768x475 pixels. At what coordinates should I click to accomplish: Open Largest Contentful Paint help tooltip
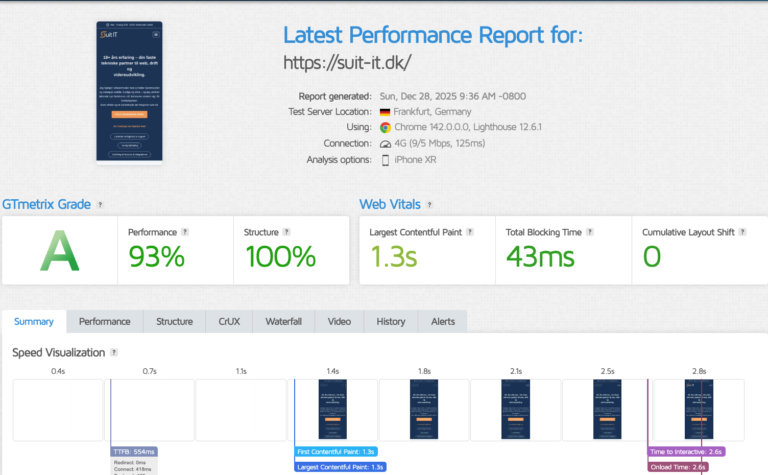pos(469,232)
